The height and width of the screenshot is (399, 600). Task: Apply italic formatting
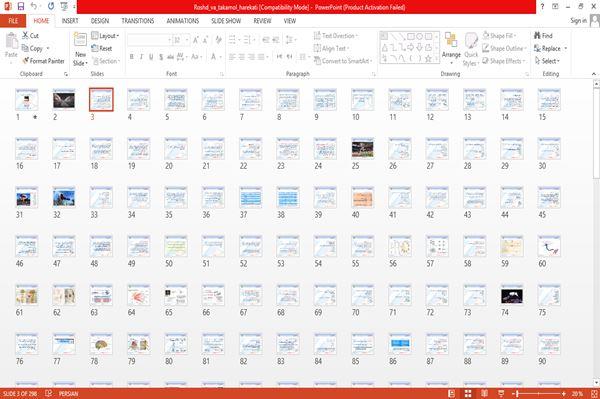(x=141, y=57)
